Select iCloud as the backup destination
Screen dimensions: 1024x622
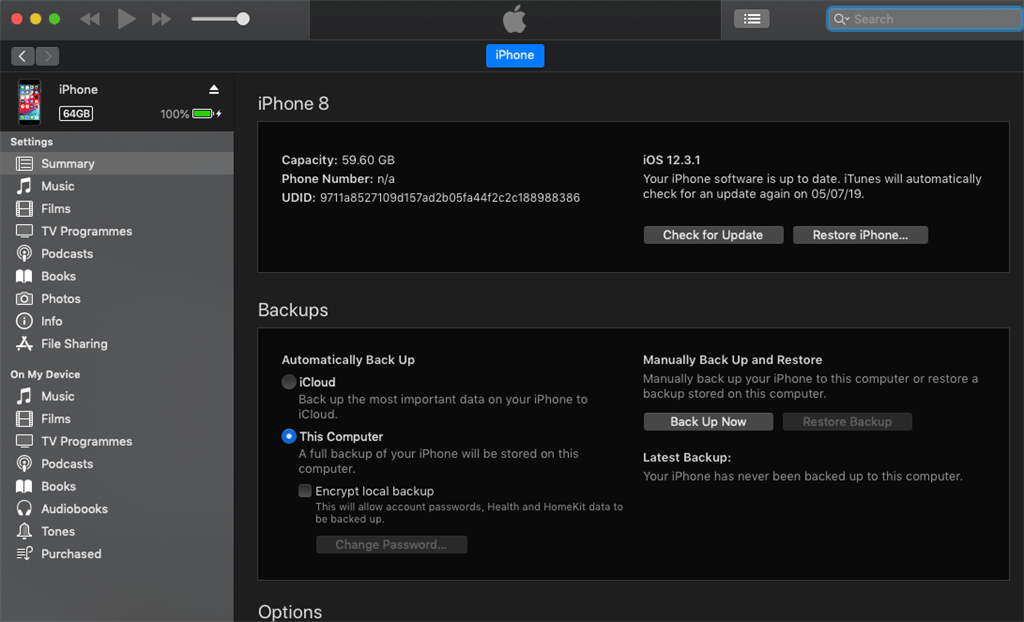tap(289, 382)
